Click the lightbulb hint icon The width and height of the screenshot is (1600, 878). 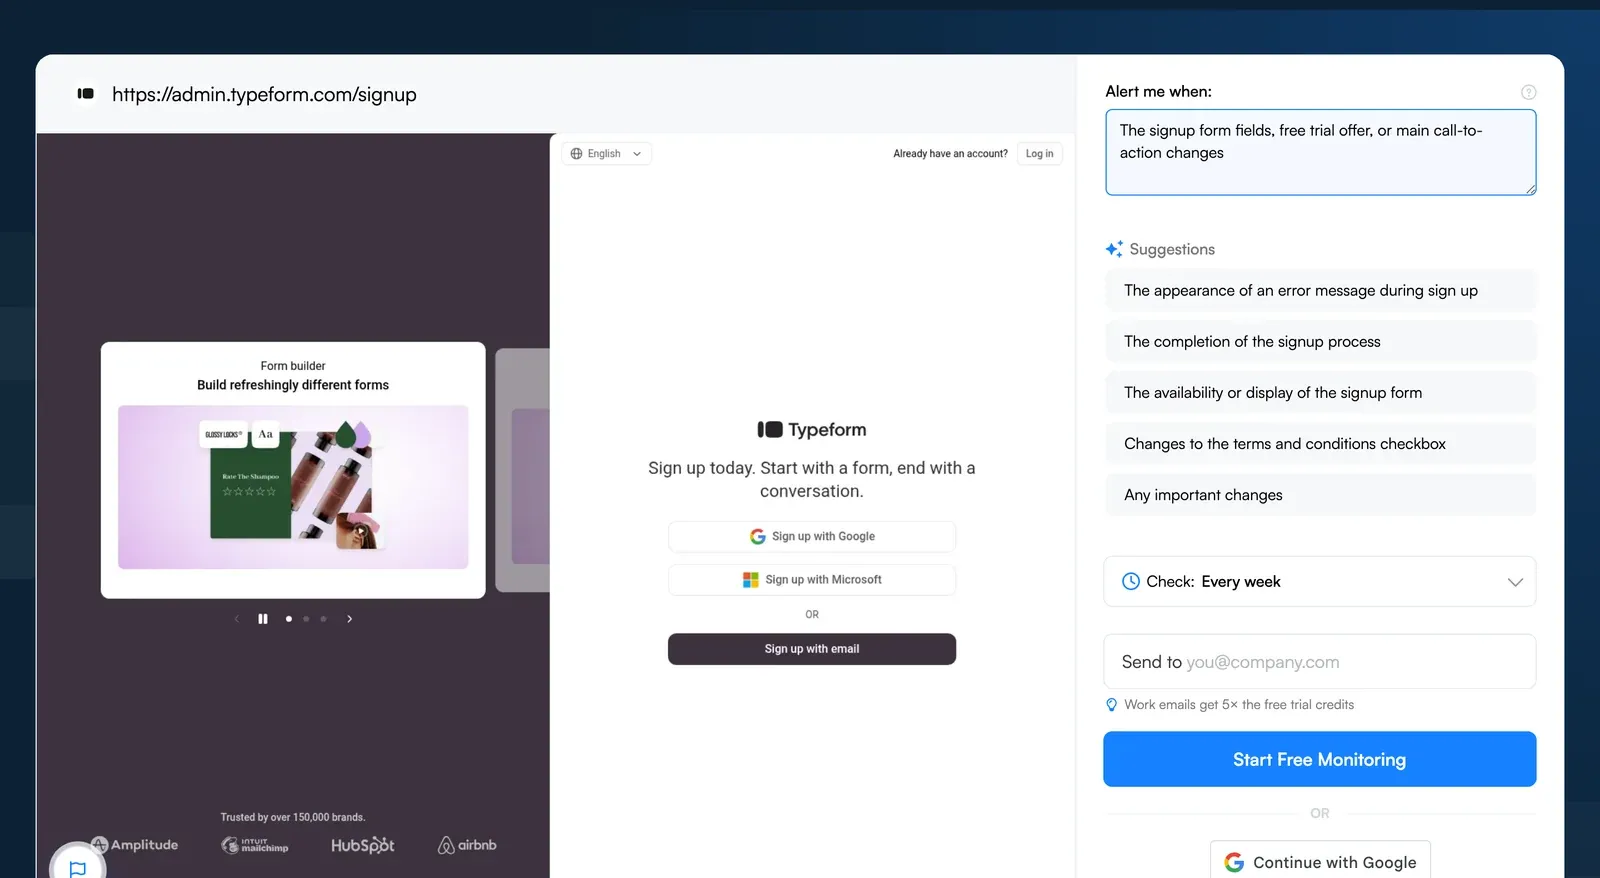(1111, 705)
